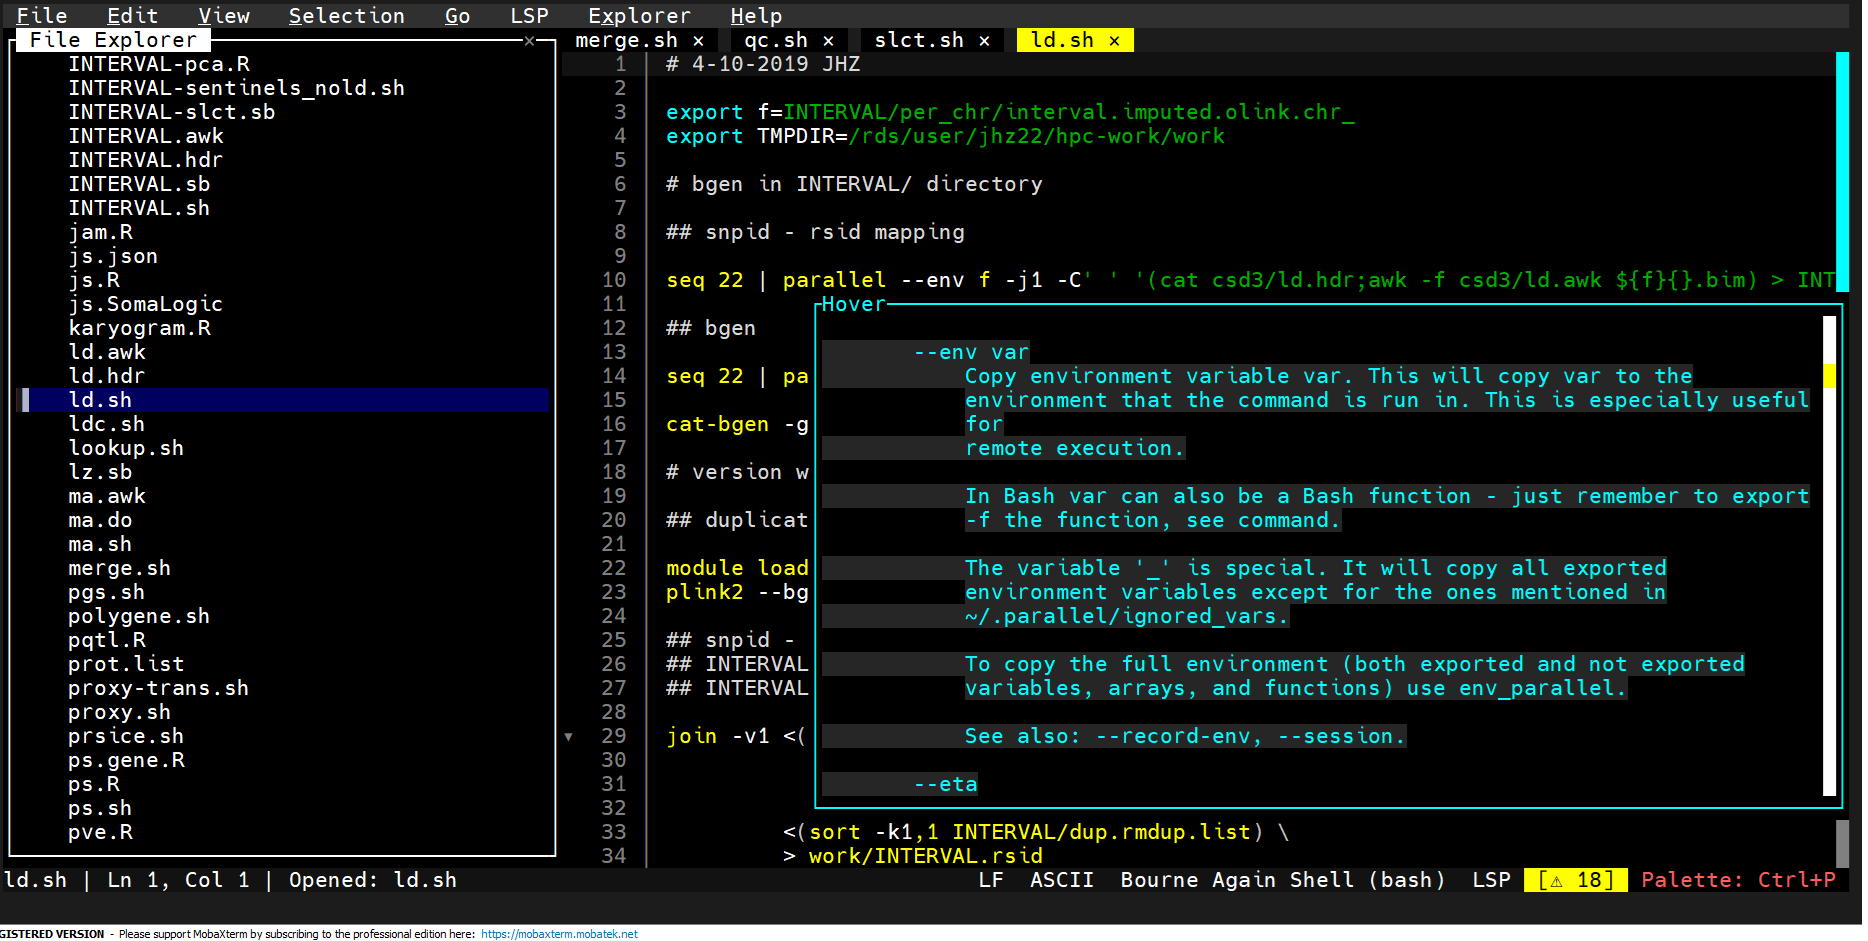Switch to the slct.sh tab
Viewport: 1868px width, 941px height.
coord(918,41)
